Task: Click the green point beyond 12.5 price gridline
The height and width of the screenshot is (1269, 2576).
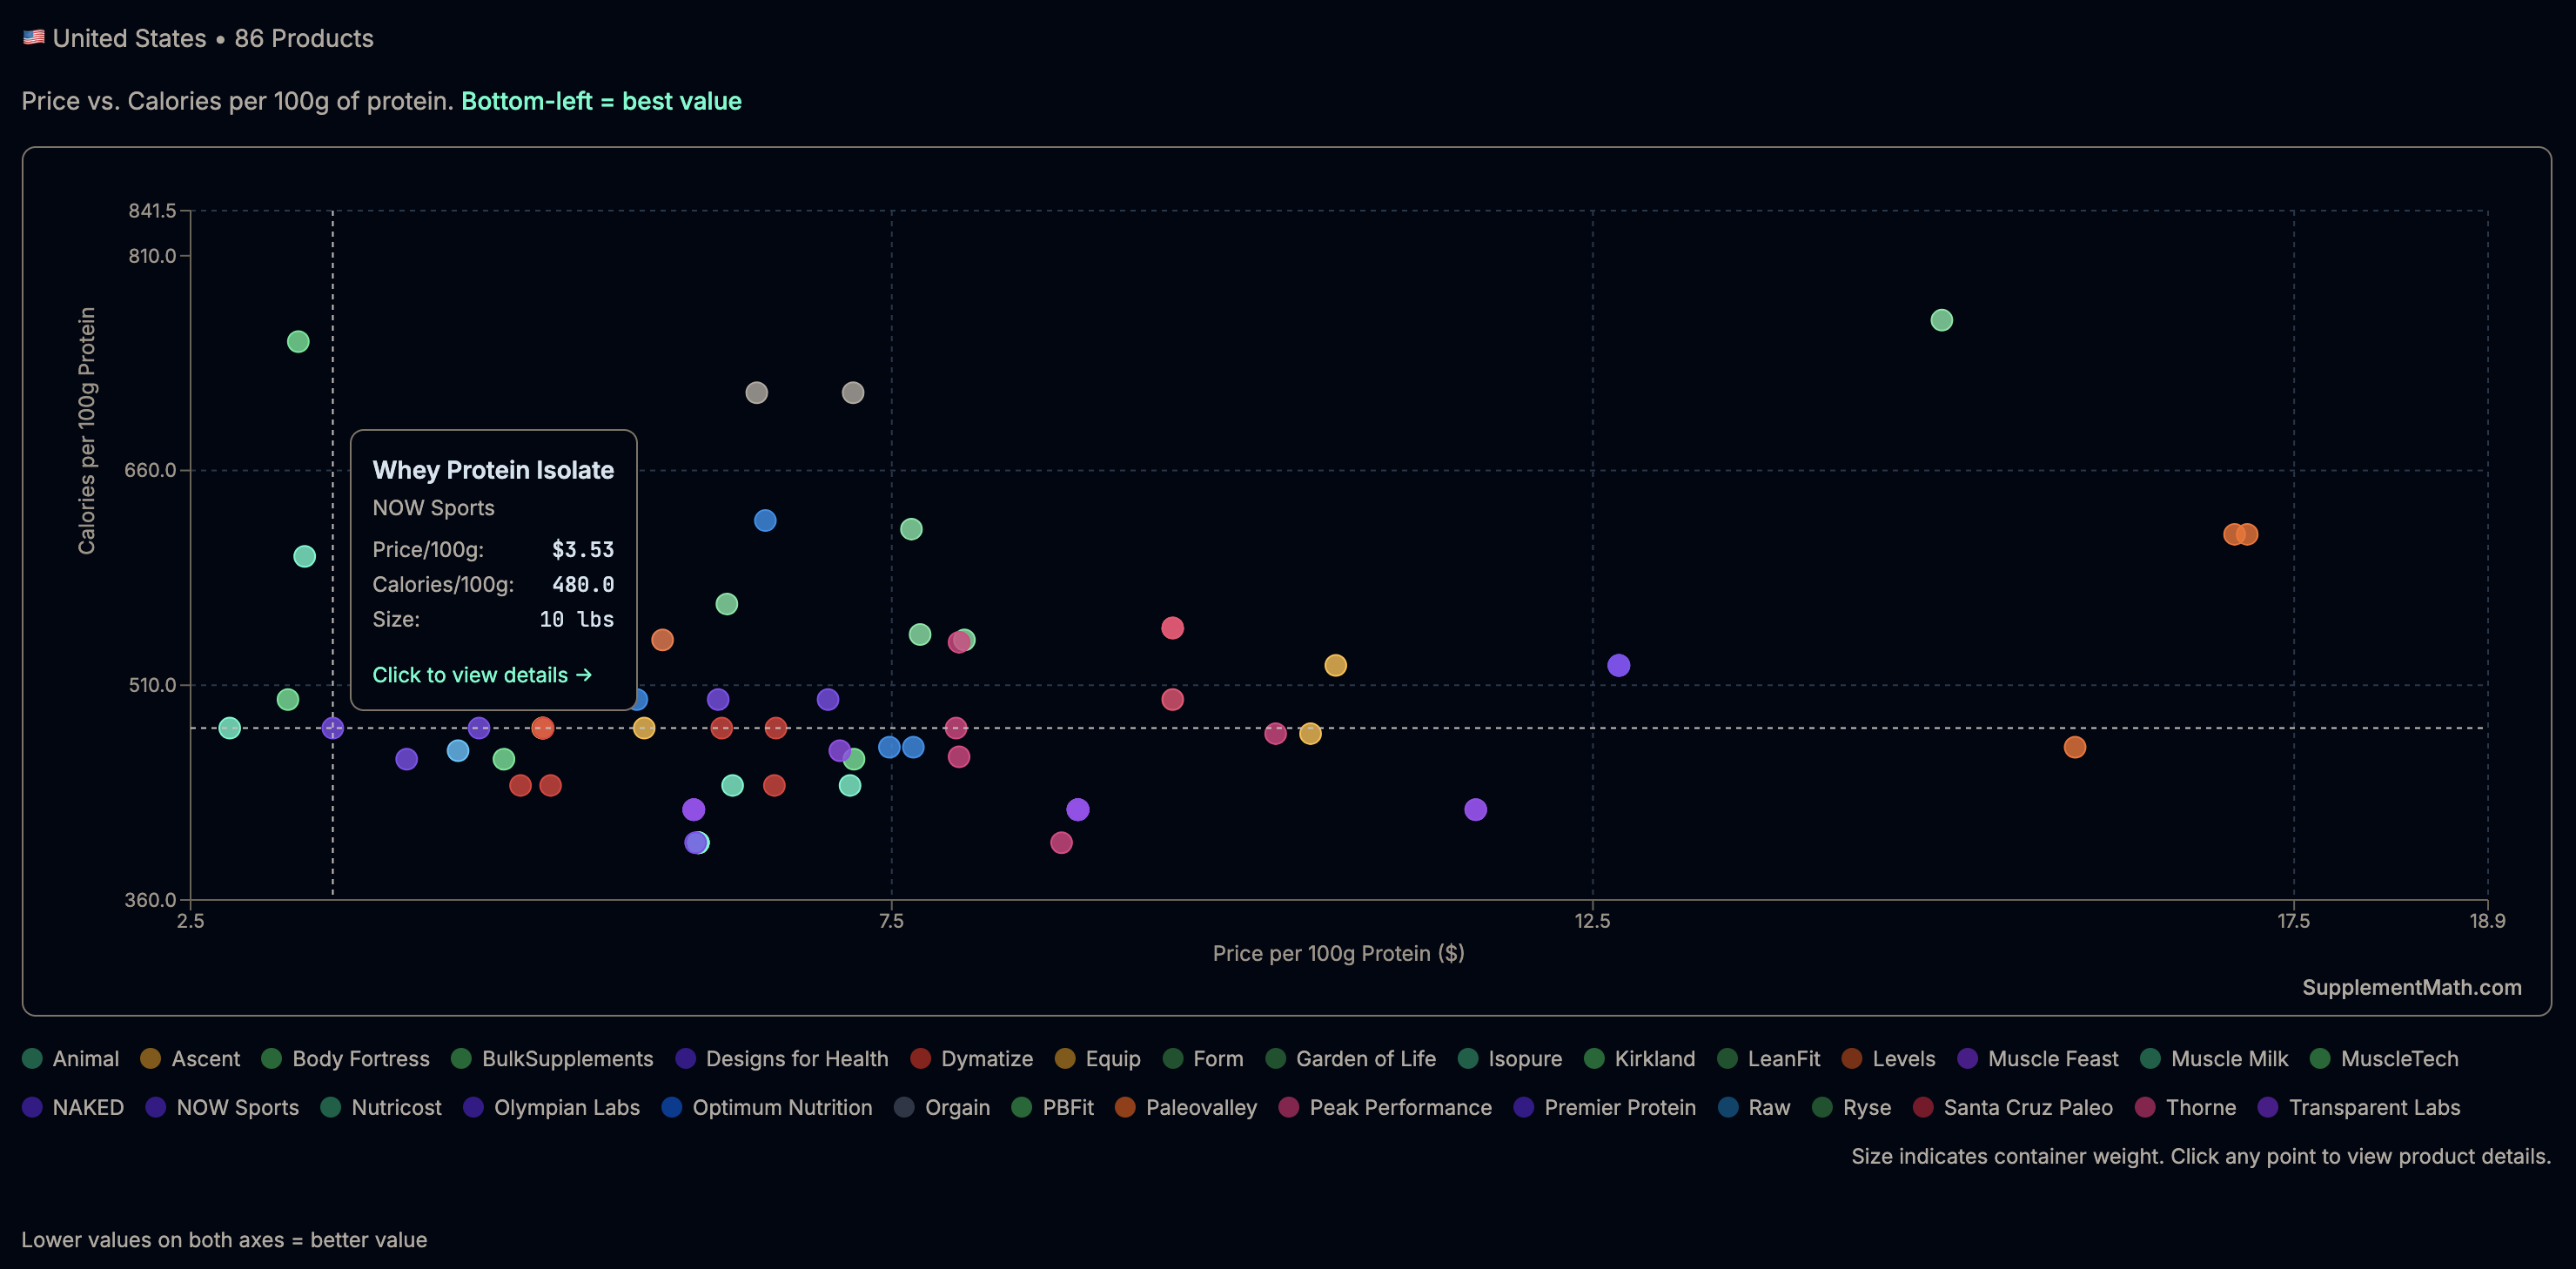Action: pos(1941,320)
